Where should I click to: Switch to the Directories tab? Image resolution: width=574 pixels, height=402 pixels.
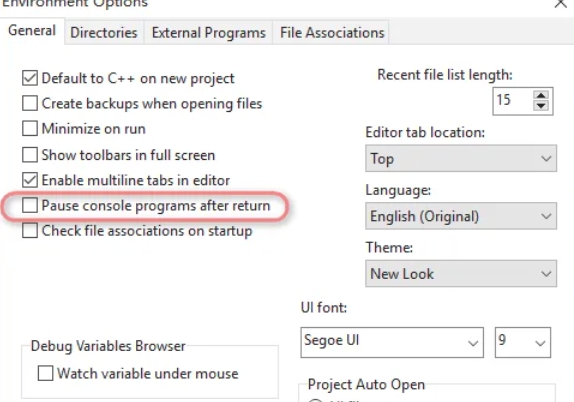pos(104,33)
